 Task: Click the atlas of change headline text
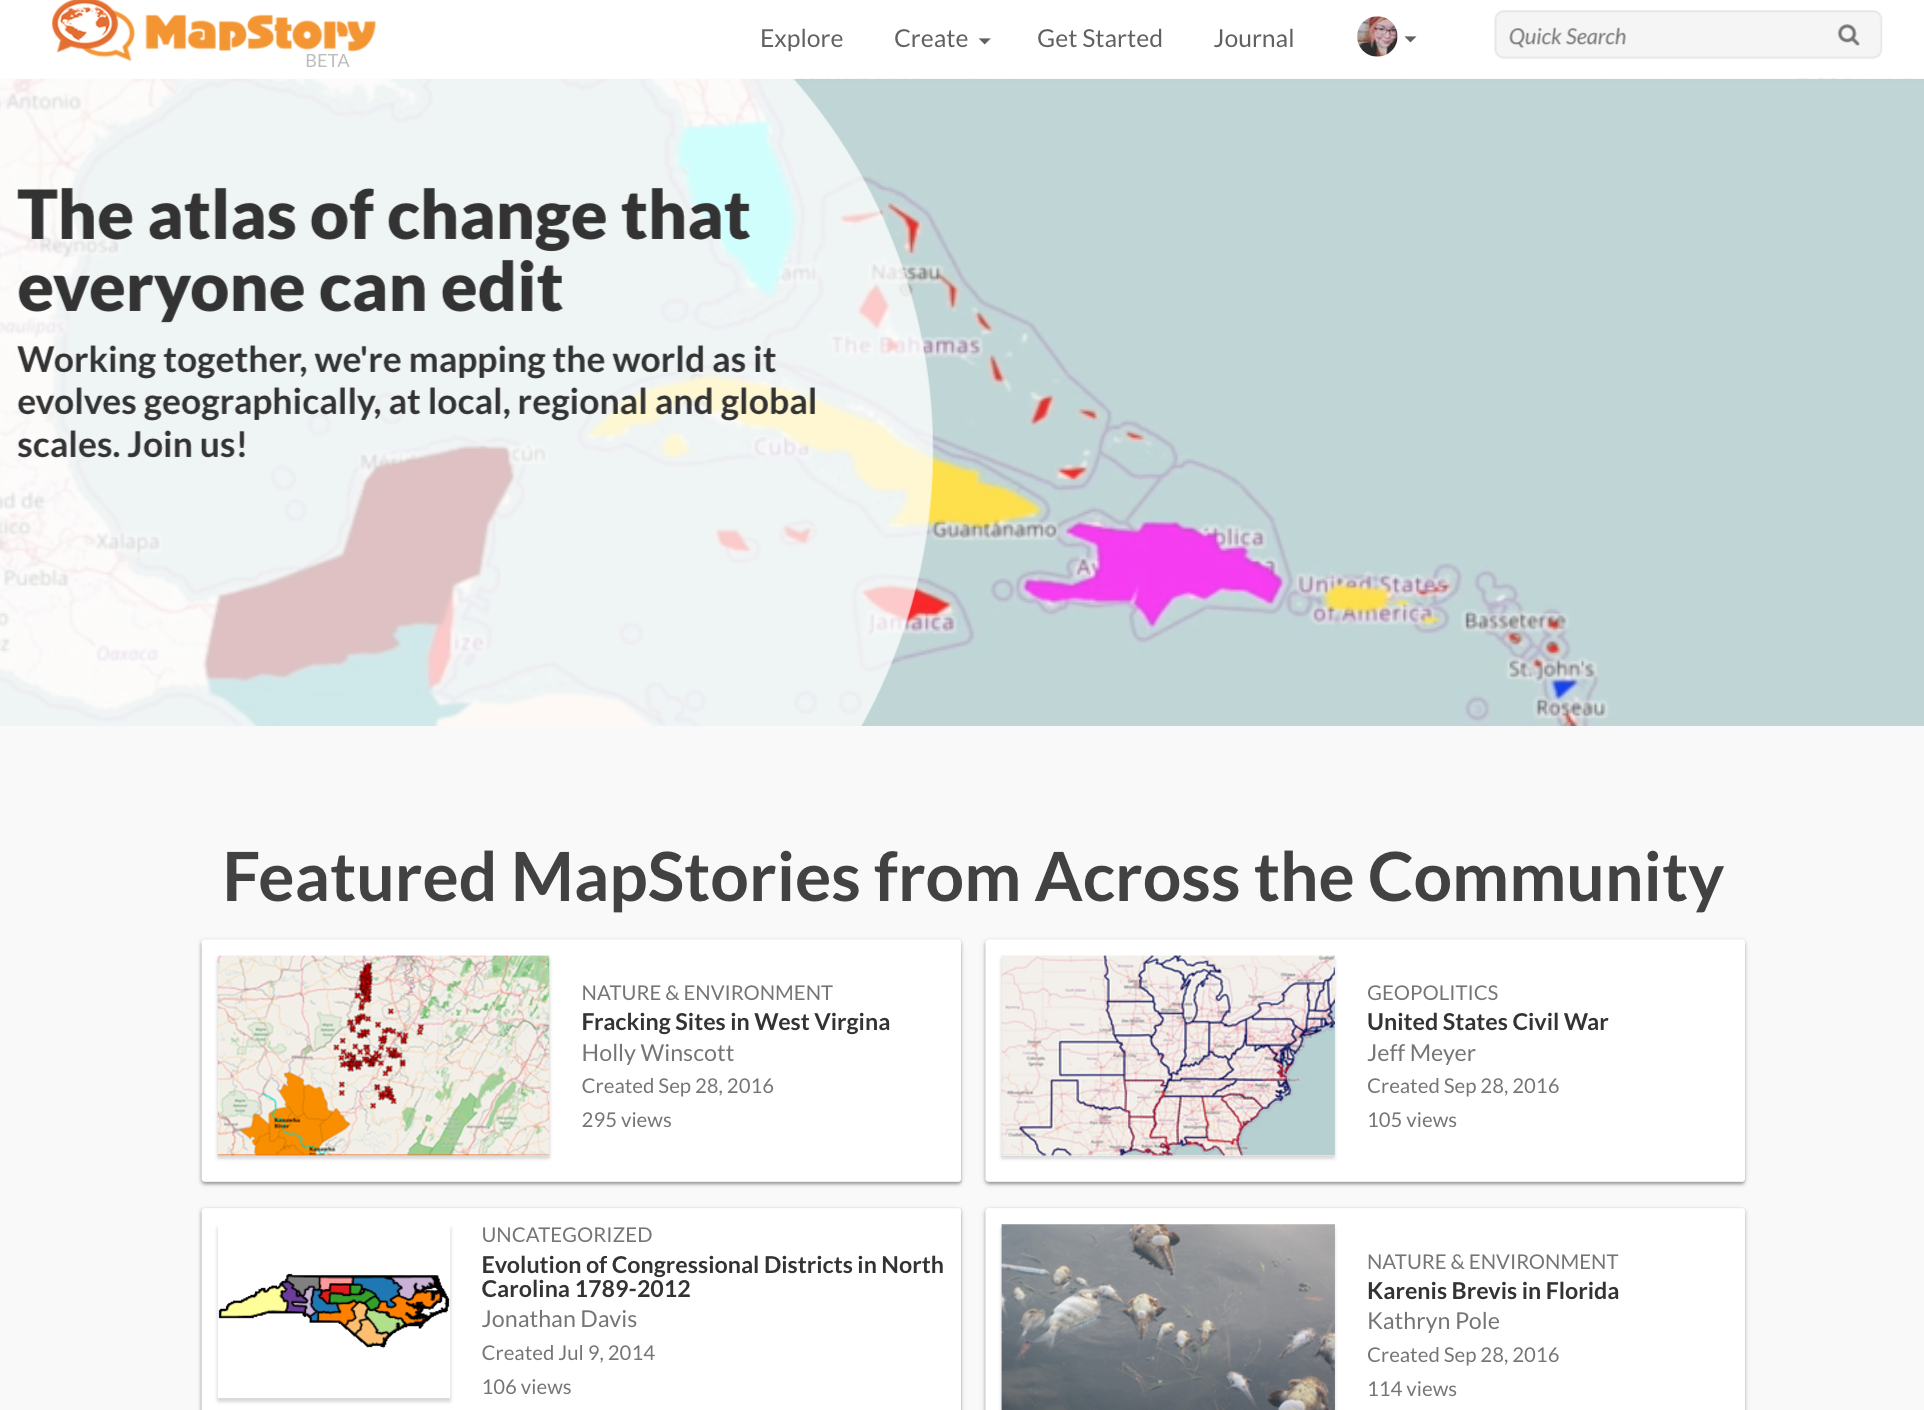pyautogui.click(x=384, y=252)
